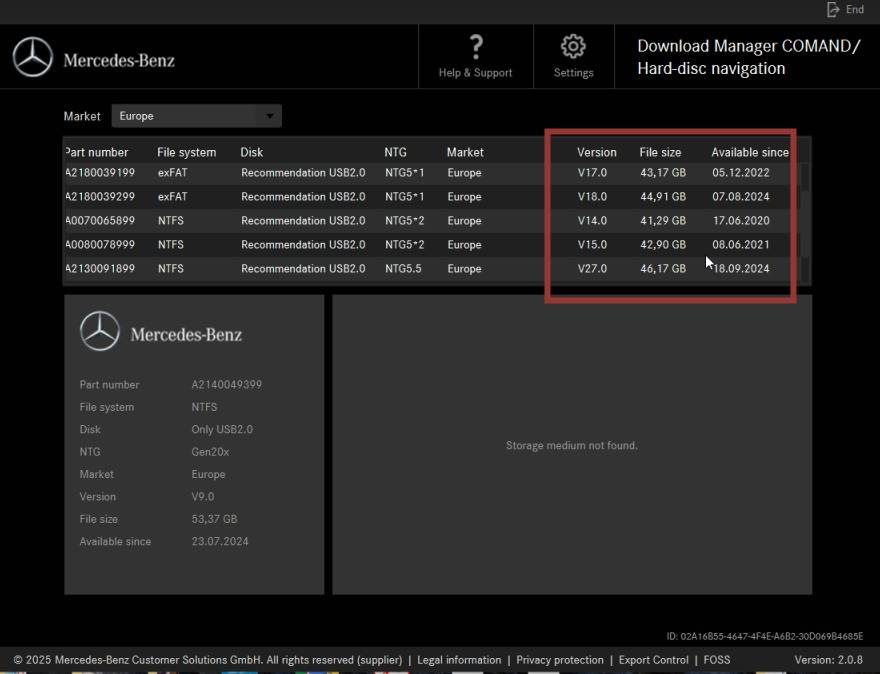
Task: Click the Disk column header
Action: [x=251, y=152]
